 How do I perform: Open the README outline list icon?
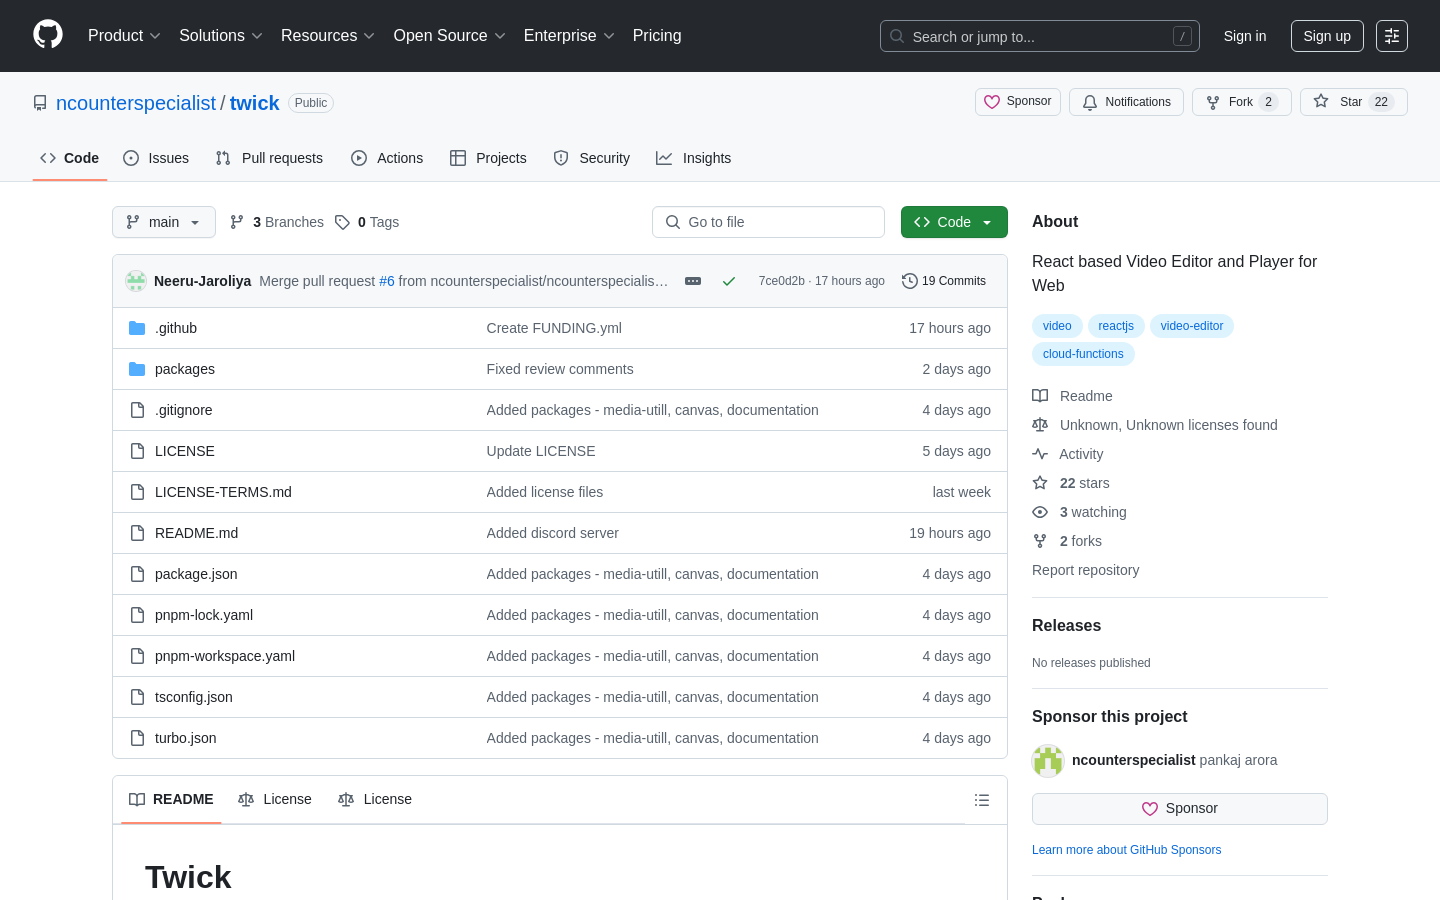[x=982, y=800]
